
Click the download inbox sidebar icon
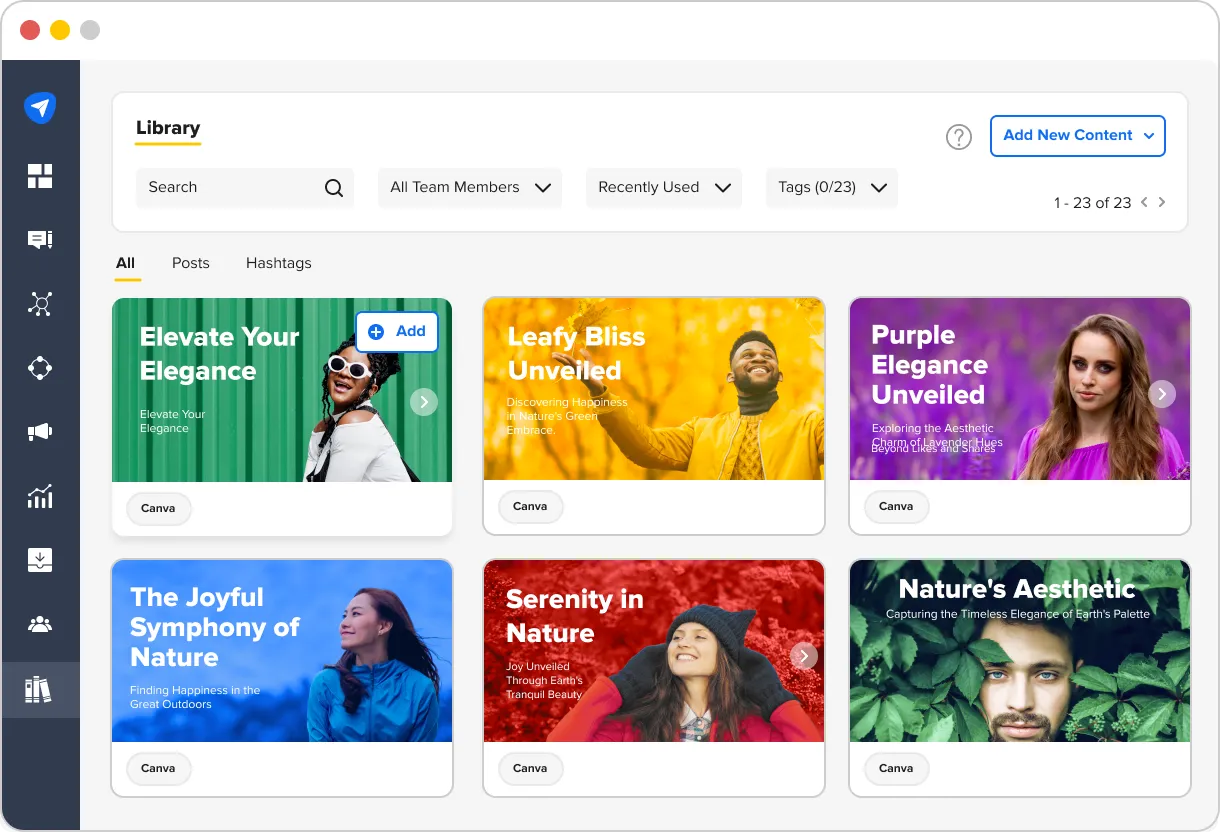(40, 560)
